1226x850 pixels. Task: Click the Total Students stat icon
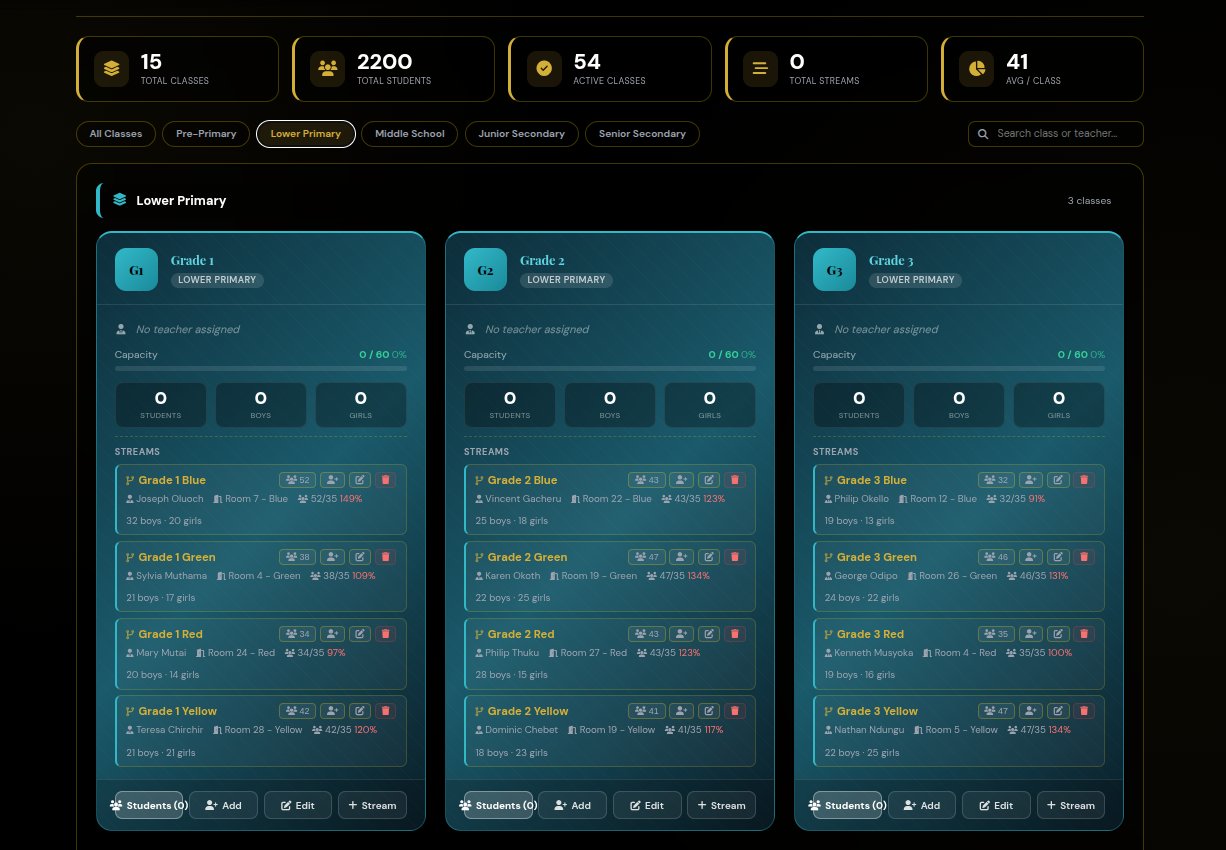[327, 68]
